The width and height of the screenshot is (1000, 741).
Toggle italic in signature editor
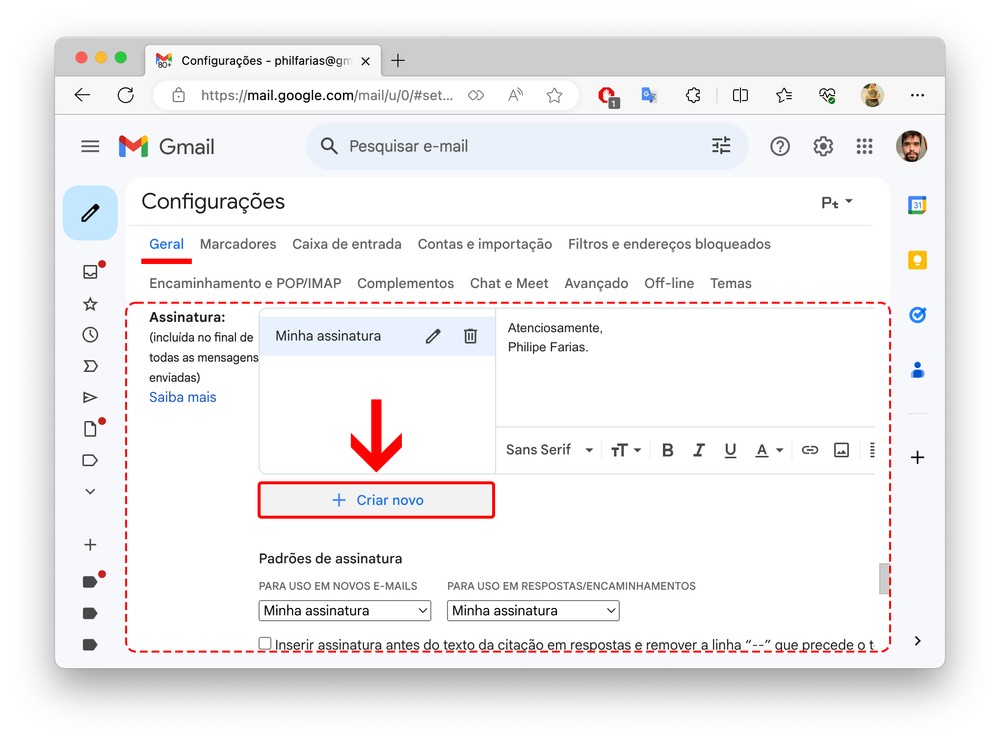point(698,450)
